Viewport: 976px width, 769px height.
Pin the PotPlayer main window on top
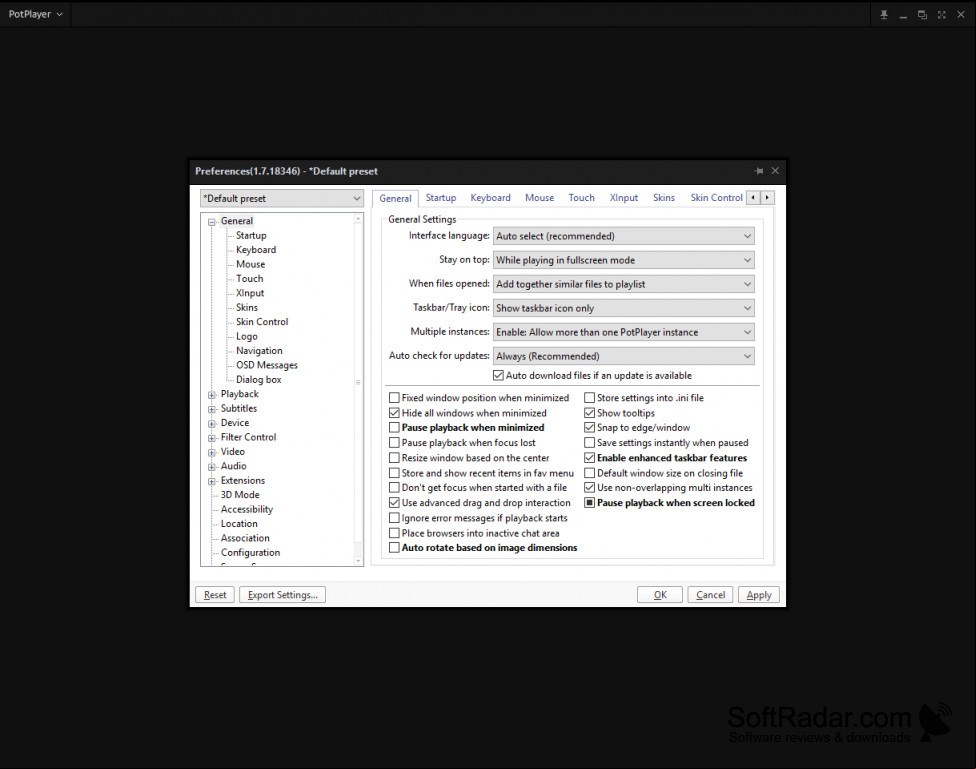coord(883,14)
